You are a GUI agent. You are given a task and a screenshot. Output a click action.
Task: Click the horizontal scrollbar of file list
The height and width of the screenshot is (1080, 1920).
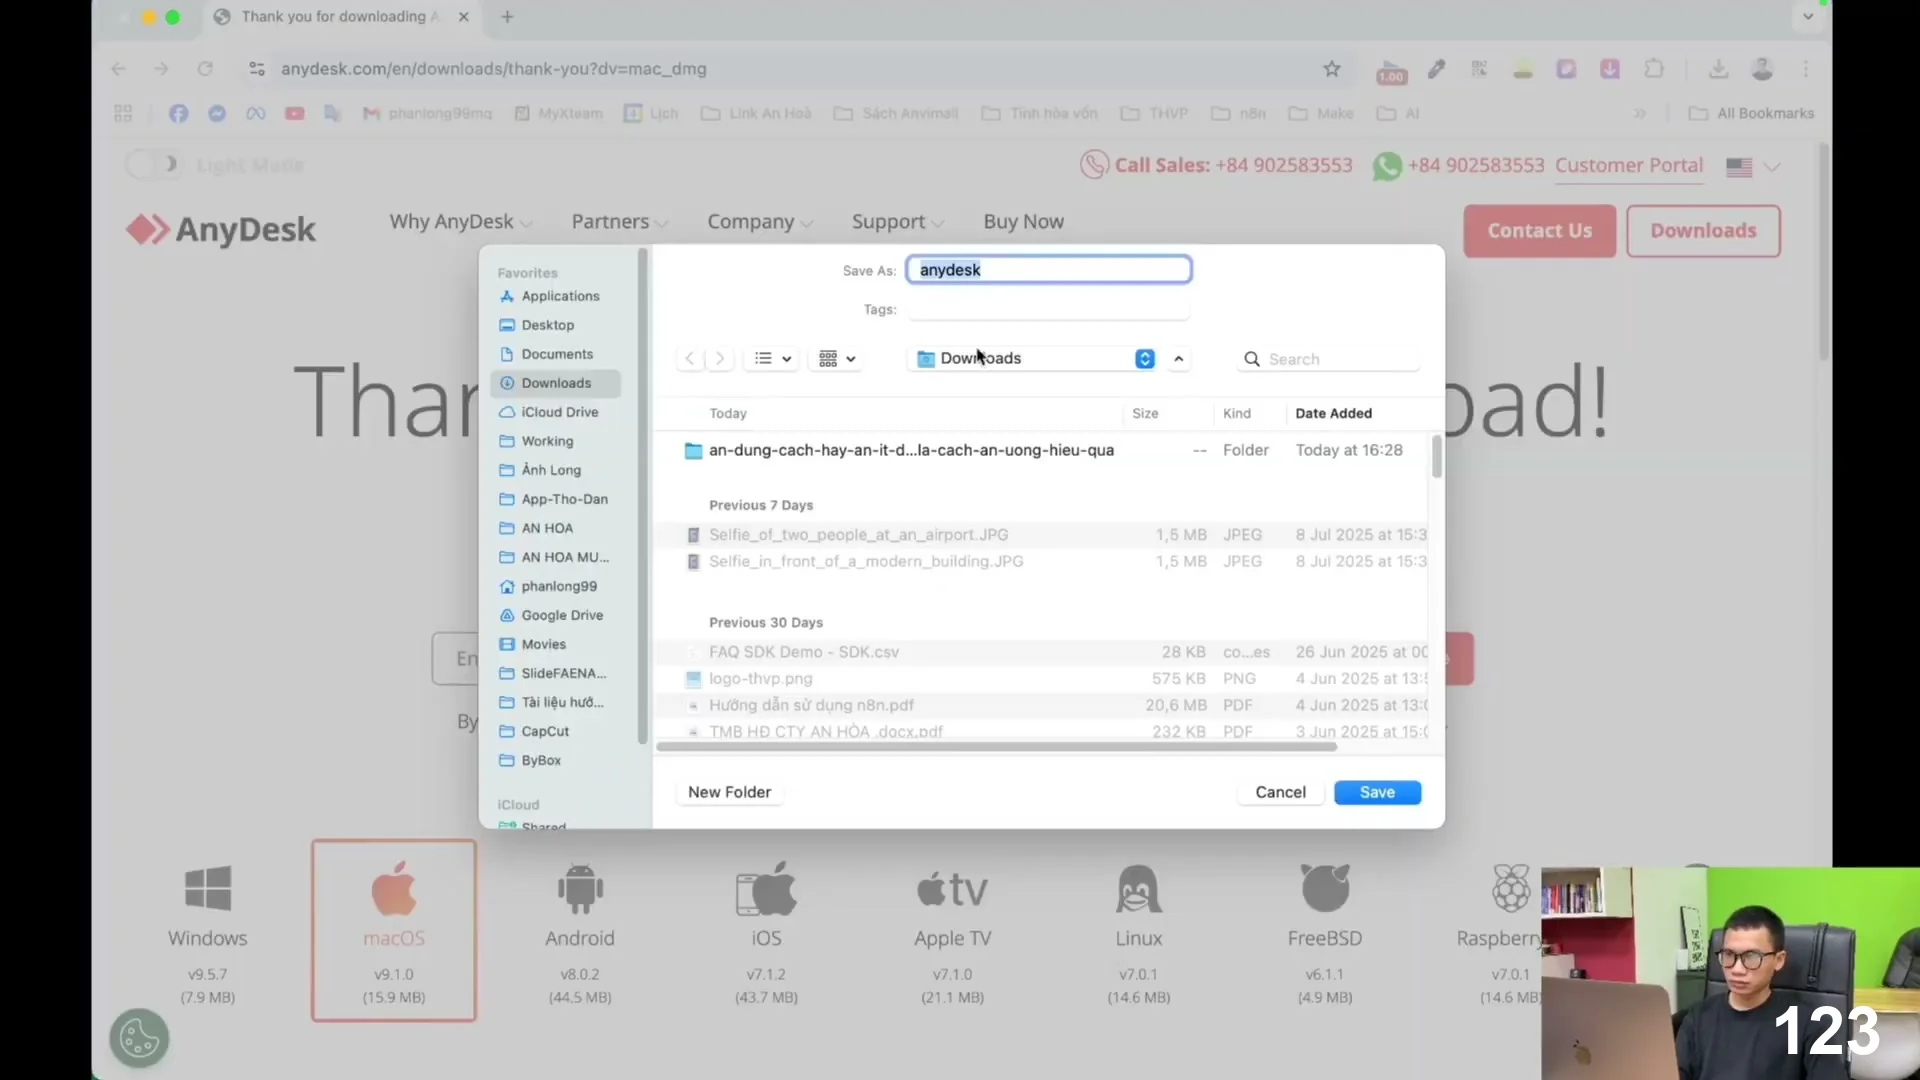(996, 747)
